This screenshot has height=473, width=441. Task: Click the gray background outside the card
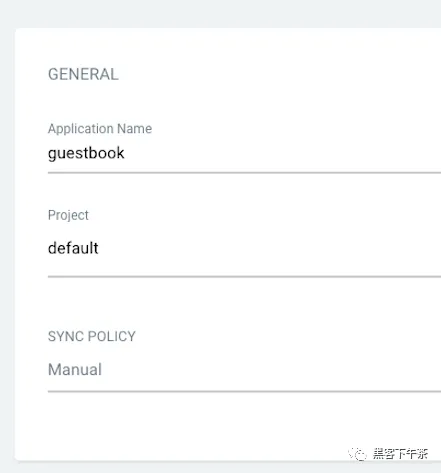pyautogui.click(x=220, y=13)
